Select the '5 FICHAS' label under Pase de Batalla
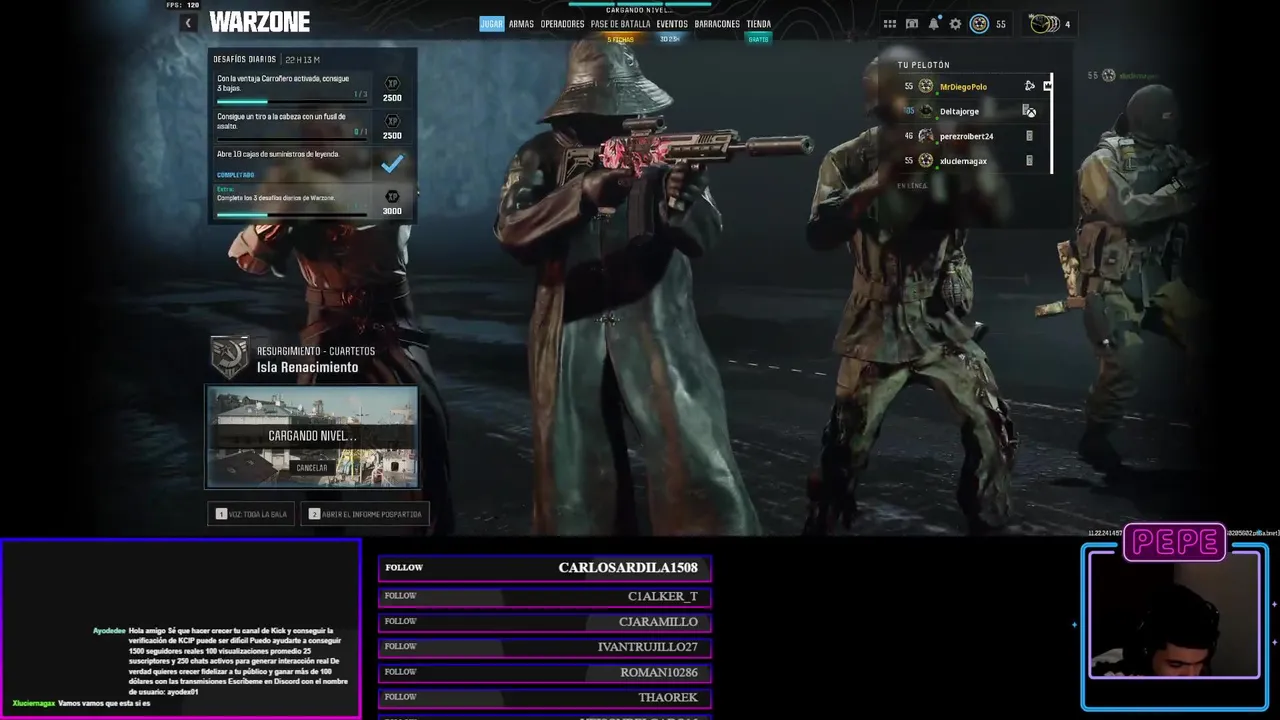Viewport: 1280px width, 720px height. coord(620,39)
